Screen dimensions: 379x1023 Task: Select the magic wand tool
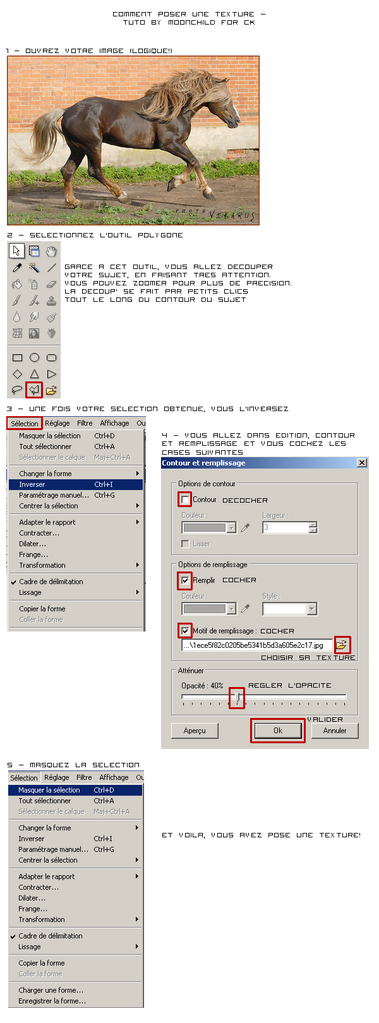coord(35,267)
